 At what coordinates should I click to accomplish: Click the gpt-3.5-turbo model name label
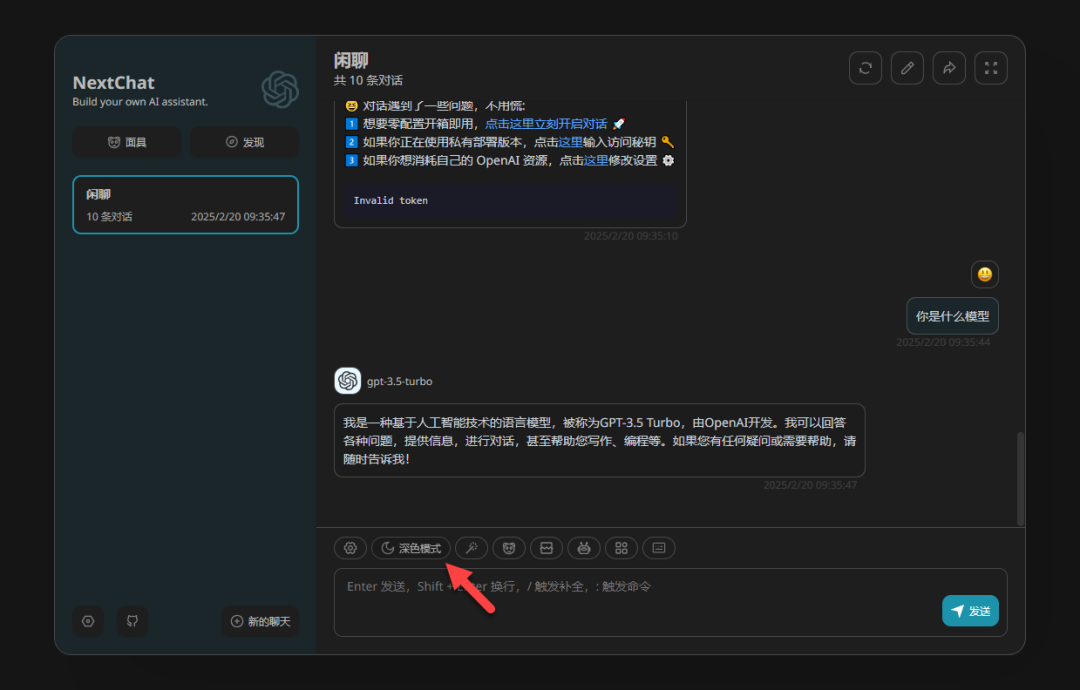tap(399, 381)
